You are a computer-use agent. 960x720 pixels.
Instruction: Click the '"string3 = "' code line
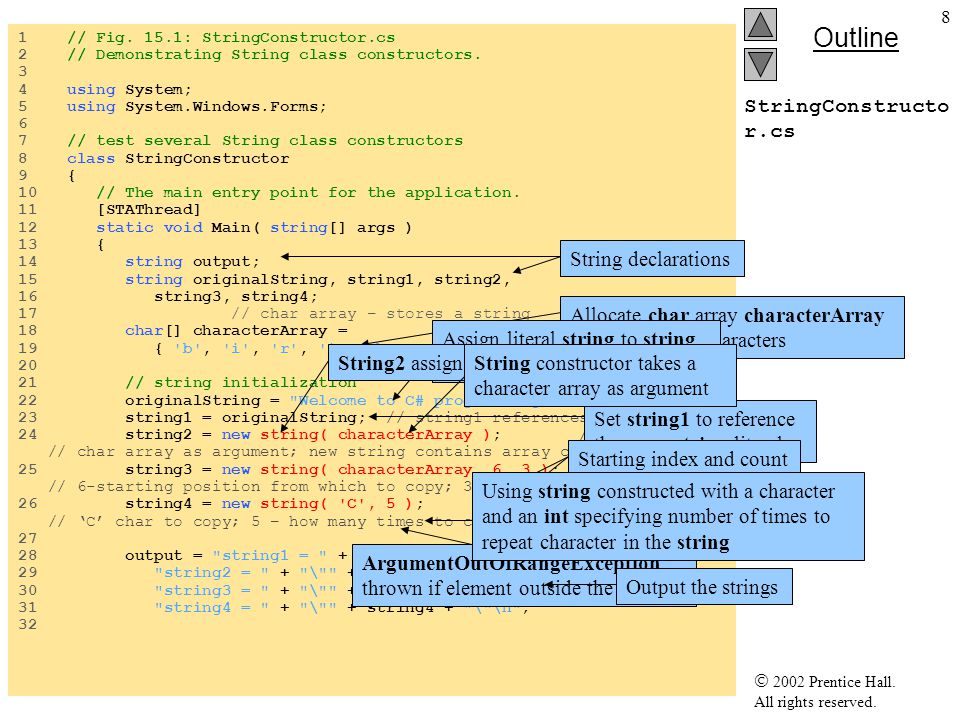212,590
